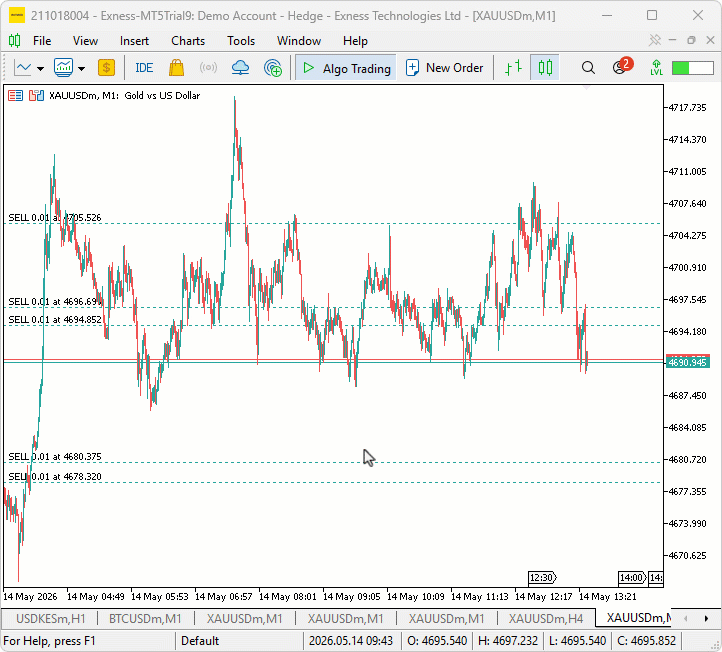Click the O: 4695.540 status bar value
Viewport: 722px width, 652px height.
point(437,641)
